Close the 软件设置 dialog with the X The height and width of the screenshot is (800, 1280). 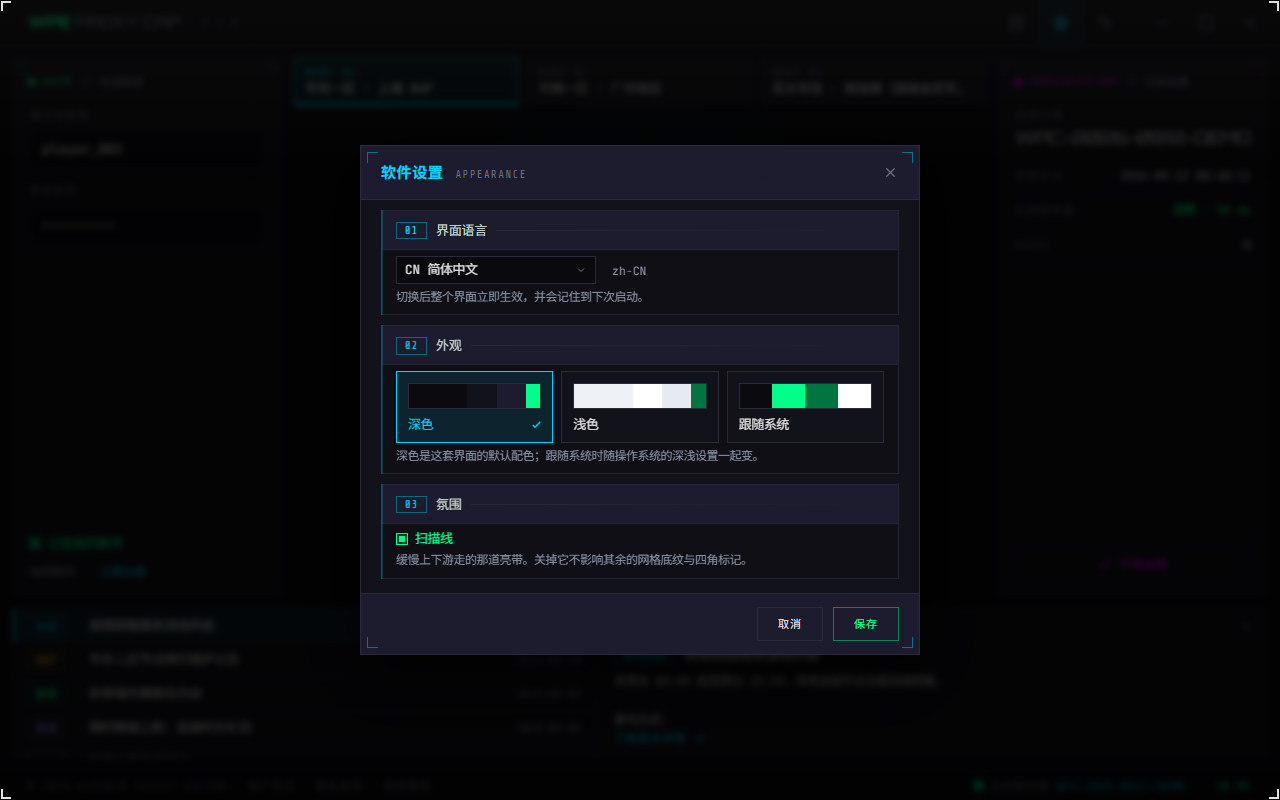[x=890, y=173]
